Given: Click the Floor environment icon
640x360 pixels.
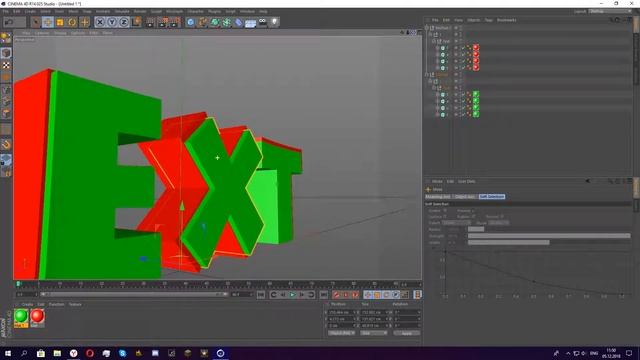Looking at the screenshot, I should coord(251,22).
